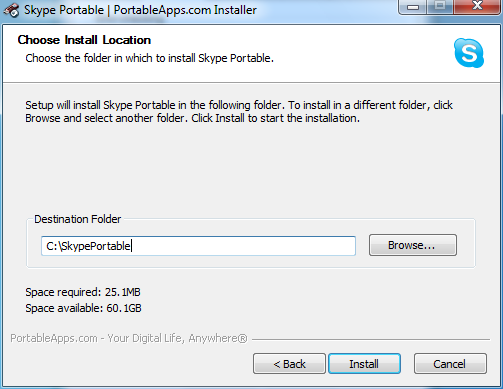This screenshot has height=389, width=503.
Task: Click the "PortableApps.com - Your Digital Life" branding text
Action: tap(129, 338)
